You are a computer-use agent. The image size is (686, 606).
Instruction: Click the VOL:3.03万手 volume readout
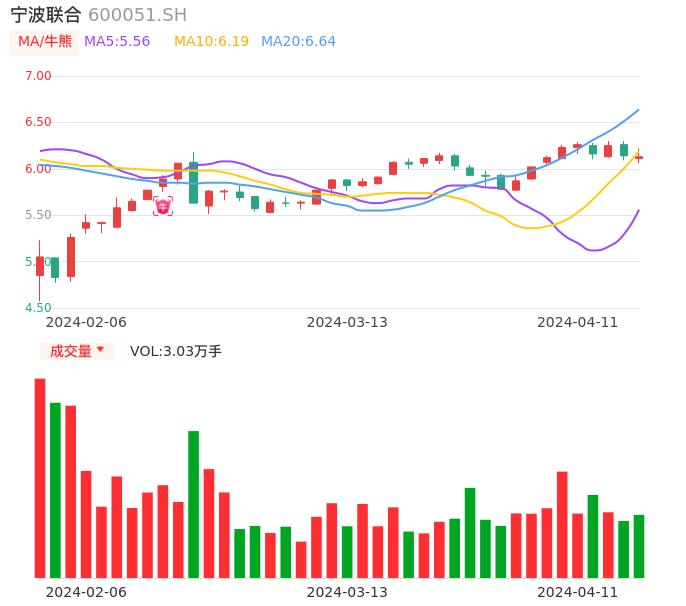tap(175, 351)
